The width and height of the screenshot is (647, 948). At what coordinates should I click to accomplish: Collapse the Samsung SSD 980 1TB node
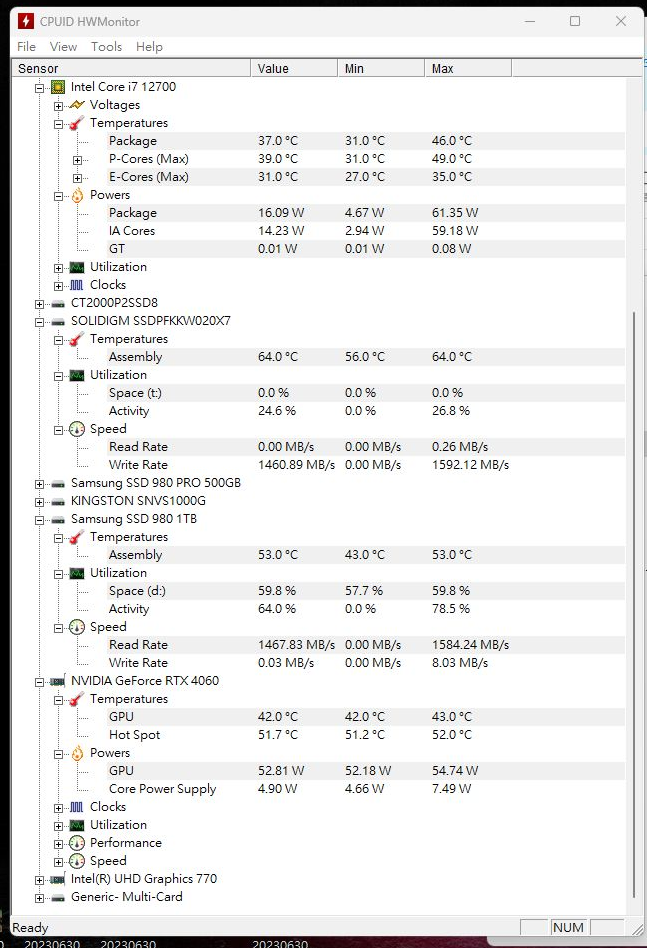[40, 519]
